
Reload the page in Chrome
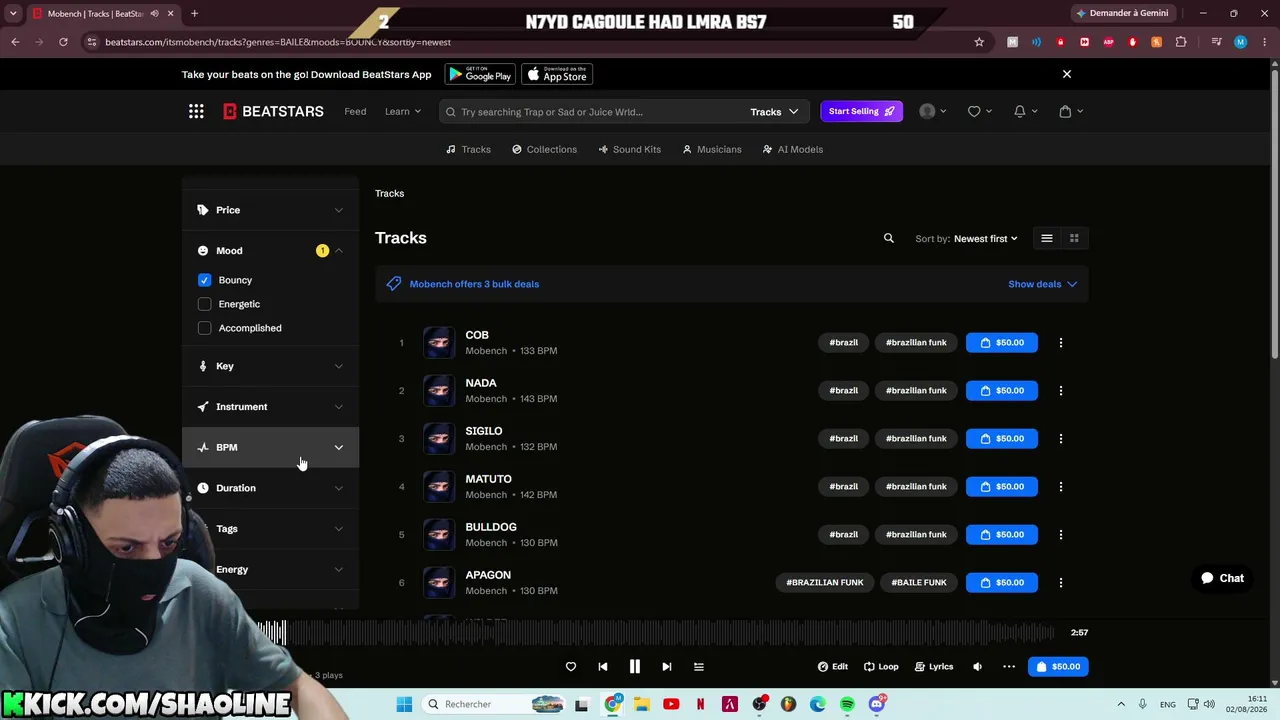click(63, 42)
